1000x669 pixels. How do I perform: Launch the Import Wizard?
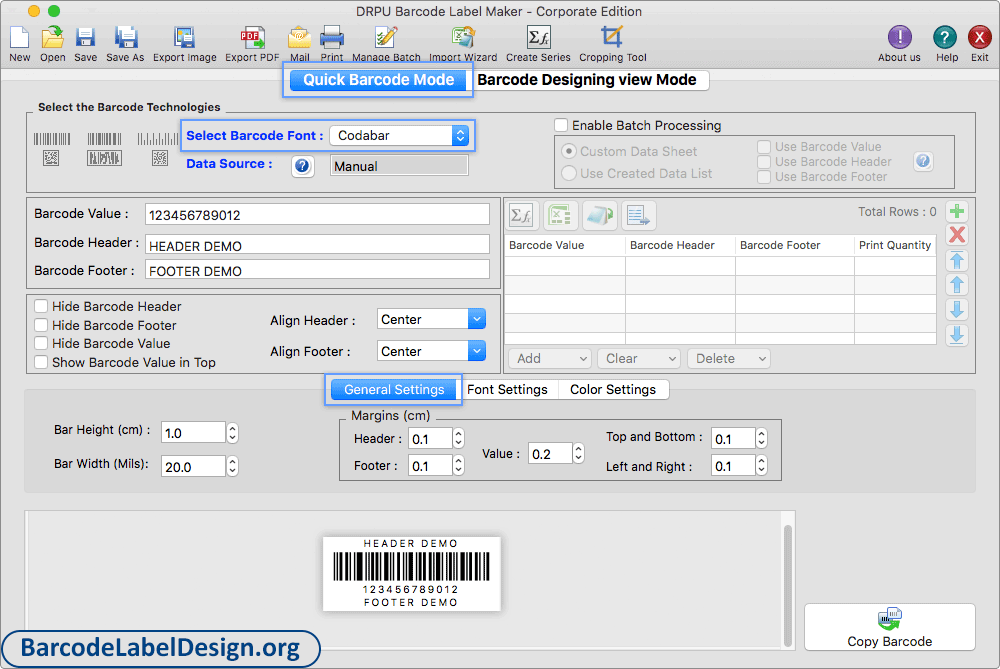[463, 38]
